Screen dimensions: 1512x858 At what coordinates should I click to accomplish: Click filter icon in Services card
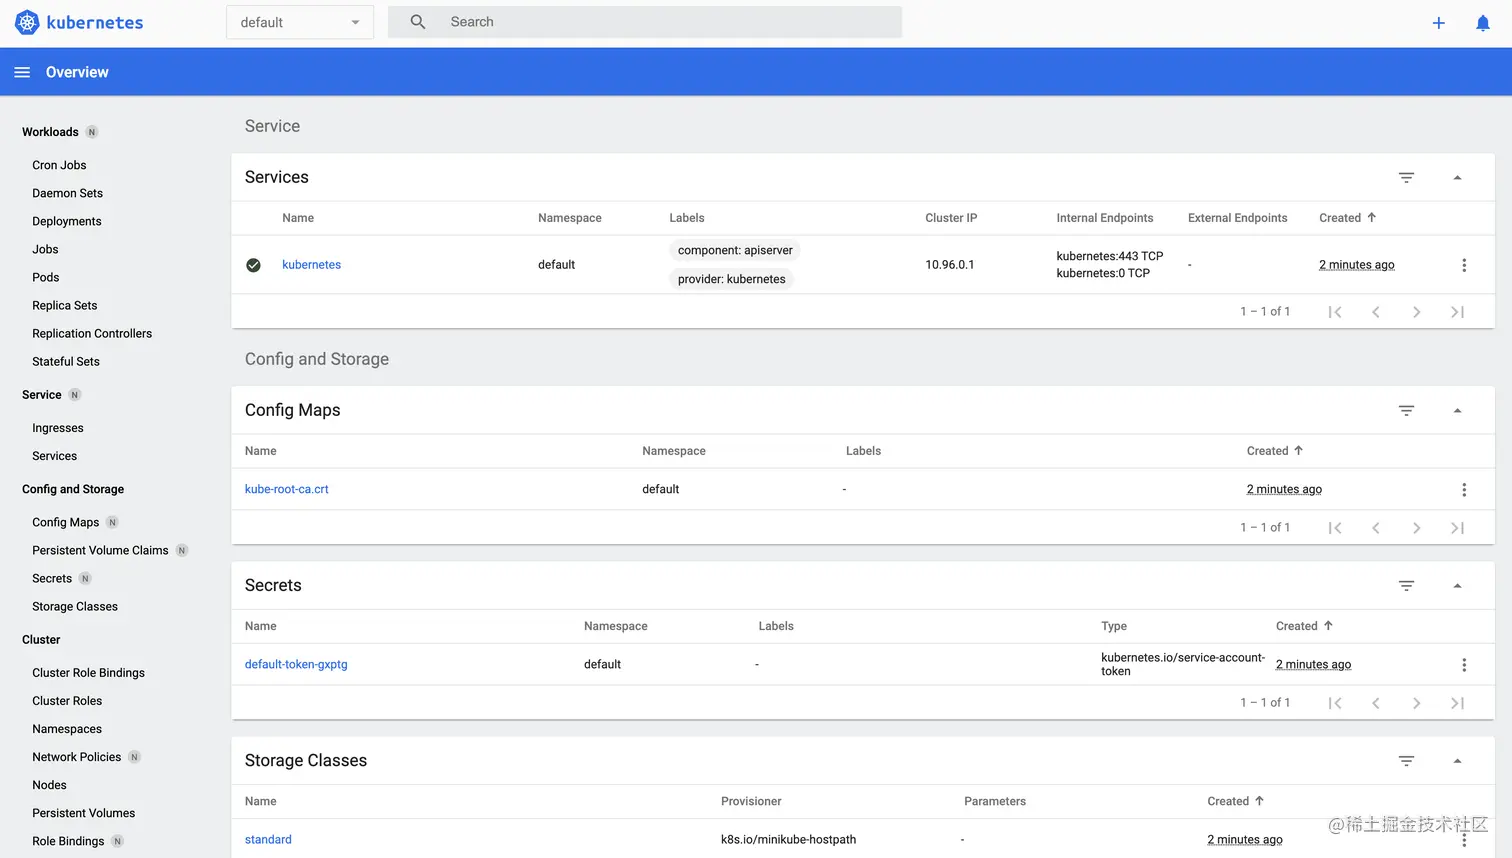pyautogui.click(x=1406, y=177)
